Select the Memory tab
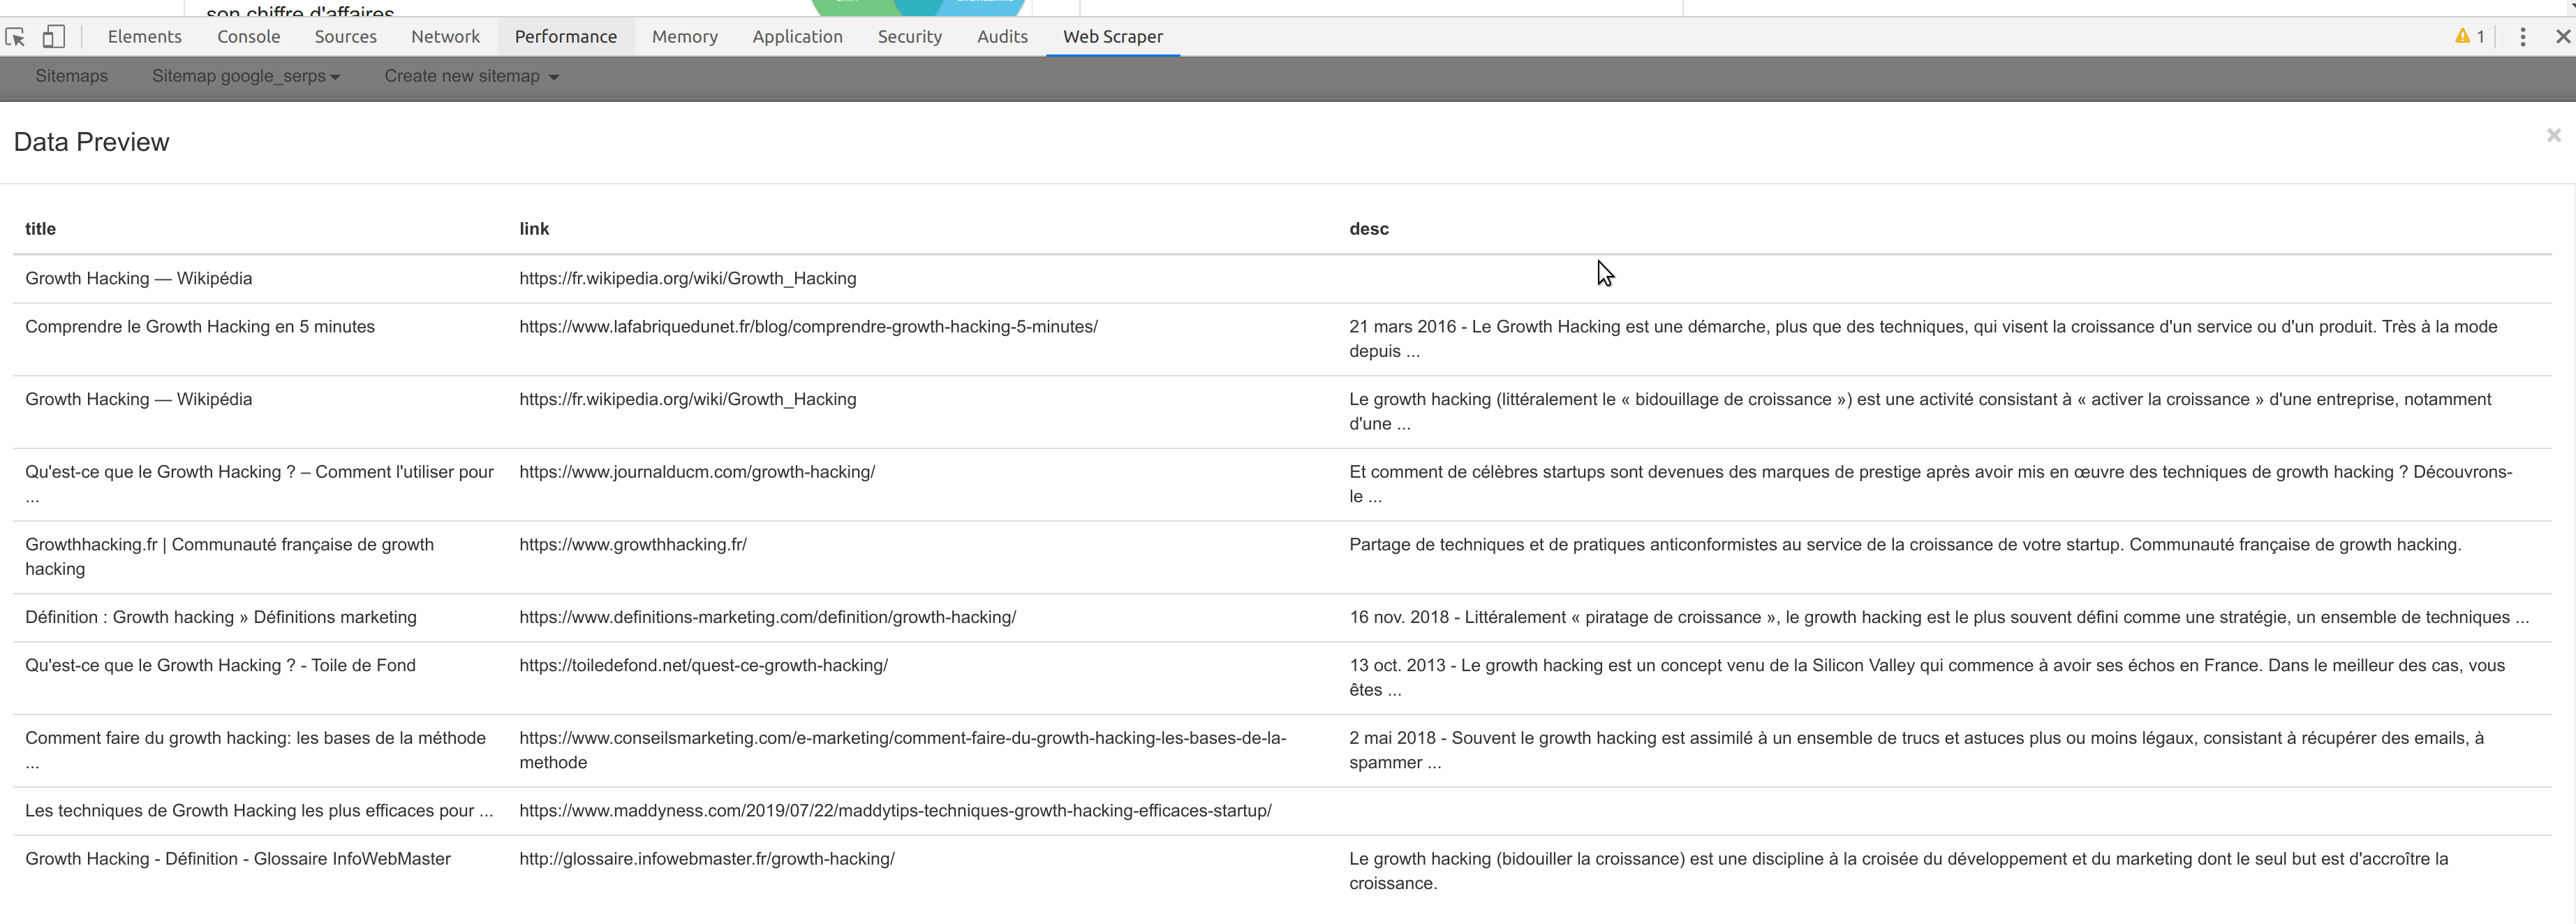This screenshot has width=2576, height=924. coord(685,37)
